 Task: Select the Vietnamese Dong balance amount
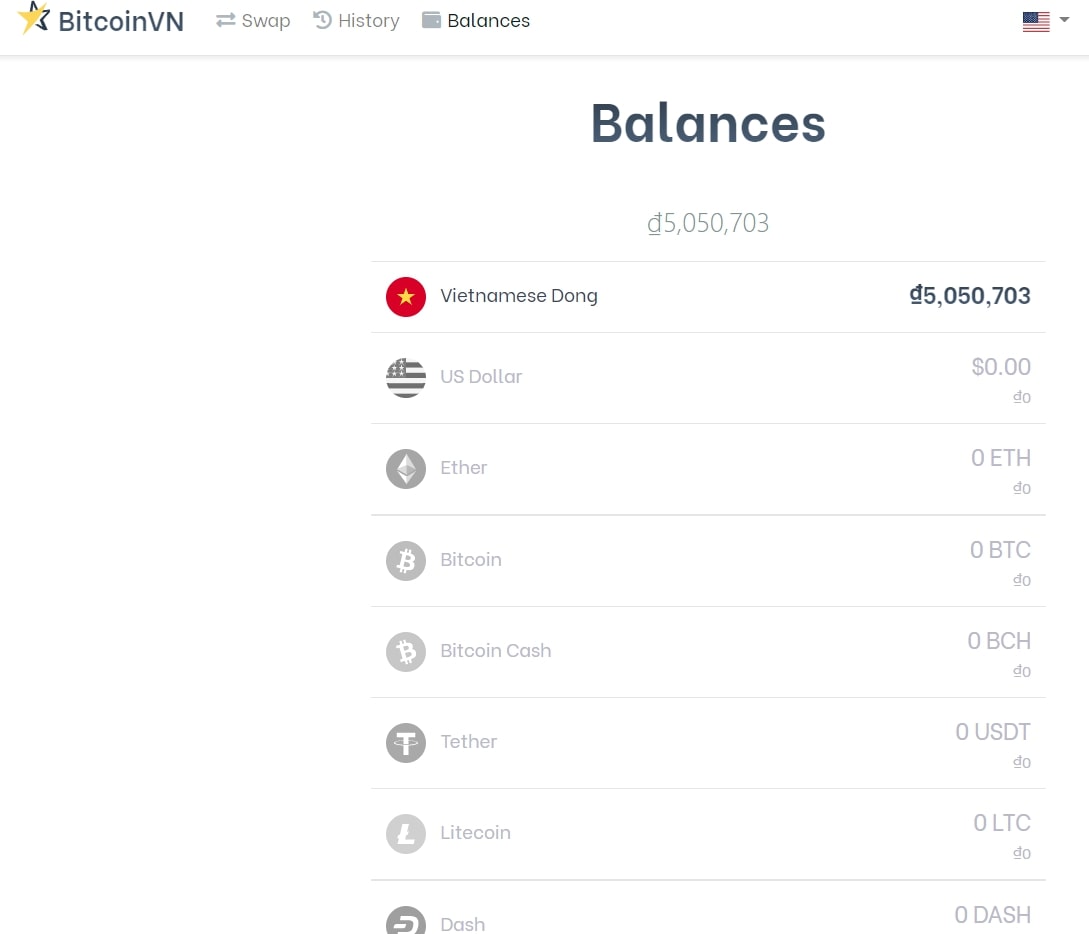(x=970, y=296)
